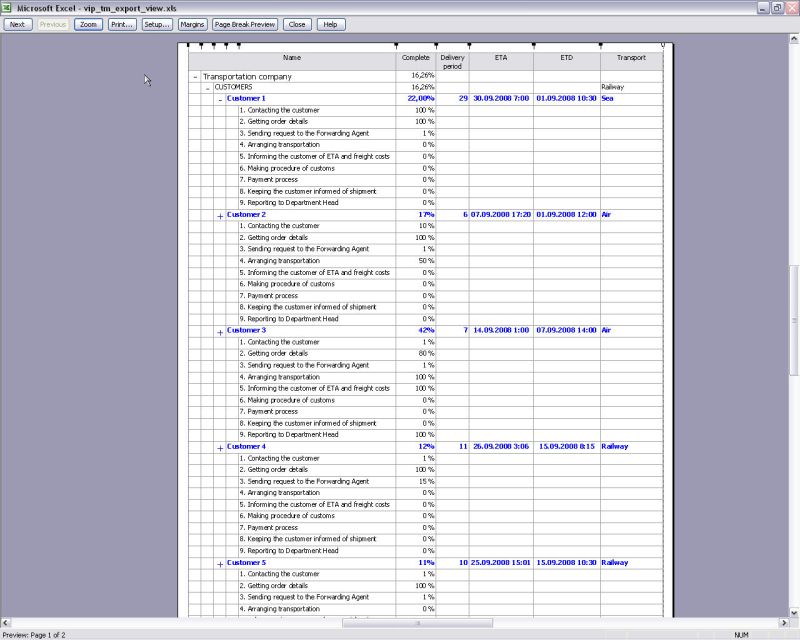Click 'Railway' in the Customer 4 row
Image resolution: width=800 pixels, height=640 pixels.
(615, 446)
